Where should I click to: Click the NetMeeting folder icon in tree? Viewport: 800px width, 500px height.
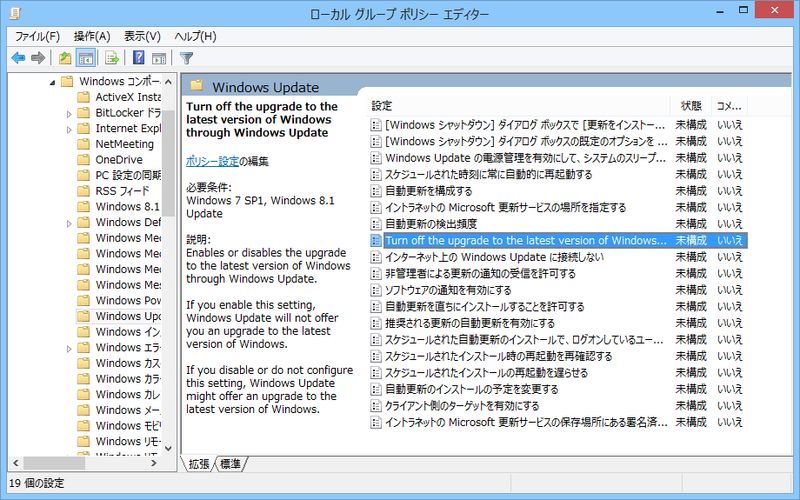click(83, 144)
